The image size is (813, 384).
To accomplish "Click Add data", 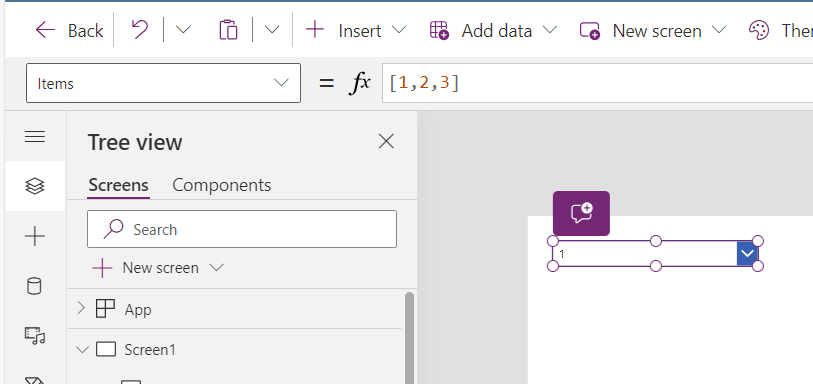I will tap(481, 31).
